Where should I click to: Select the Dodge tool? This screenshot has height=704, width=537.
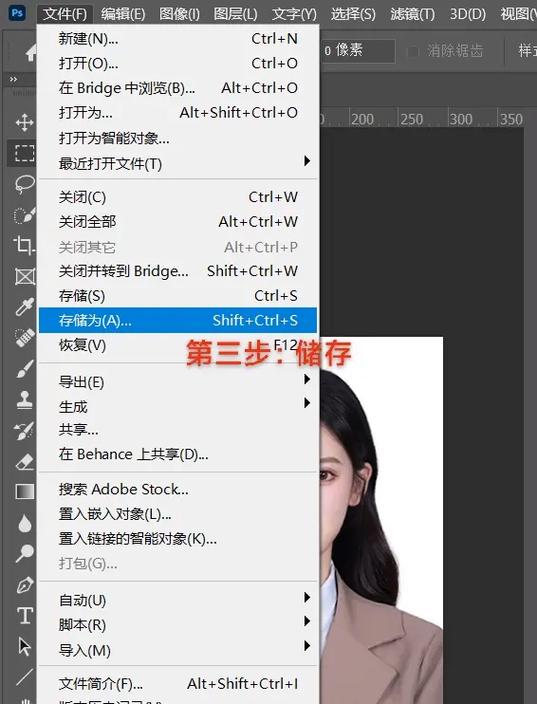click(24, 553)
